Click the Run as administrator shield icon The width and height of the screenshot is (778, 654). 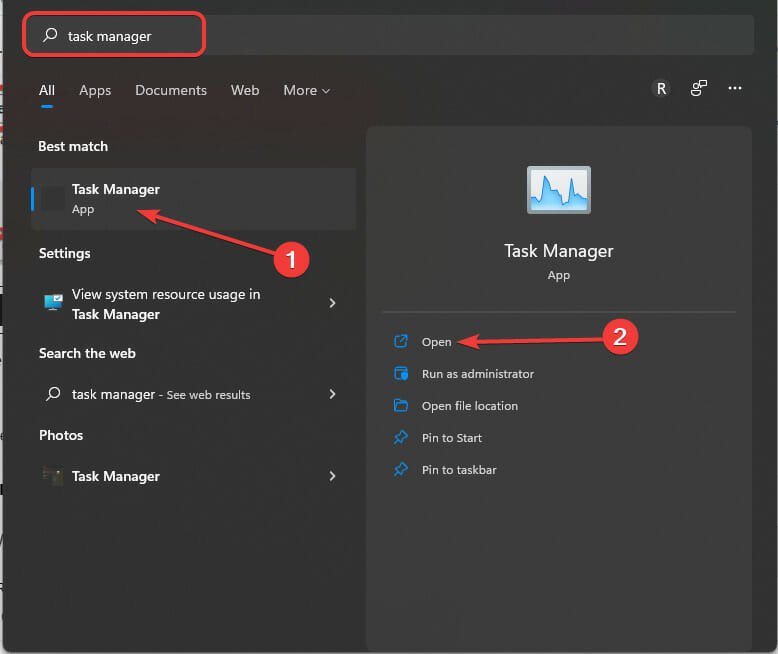coord(401,374)
